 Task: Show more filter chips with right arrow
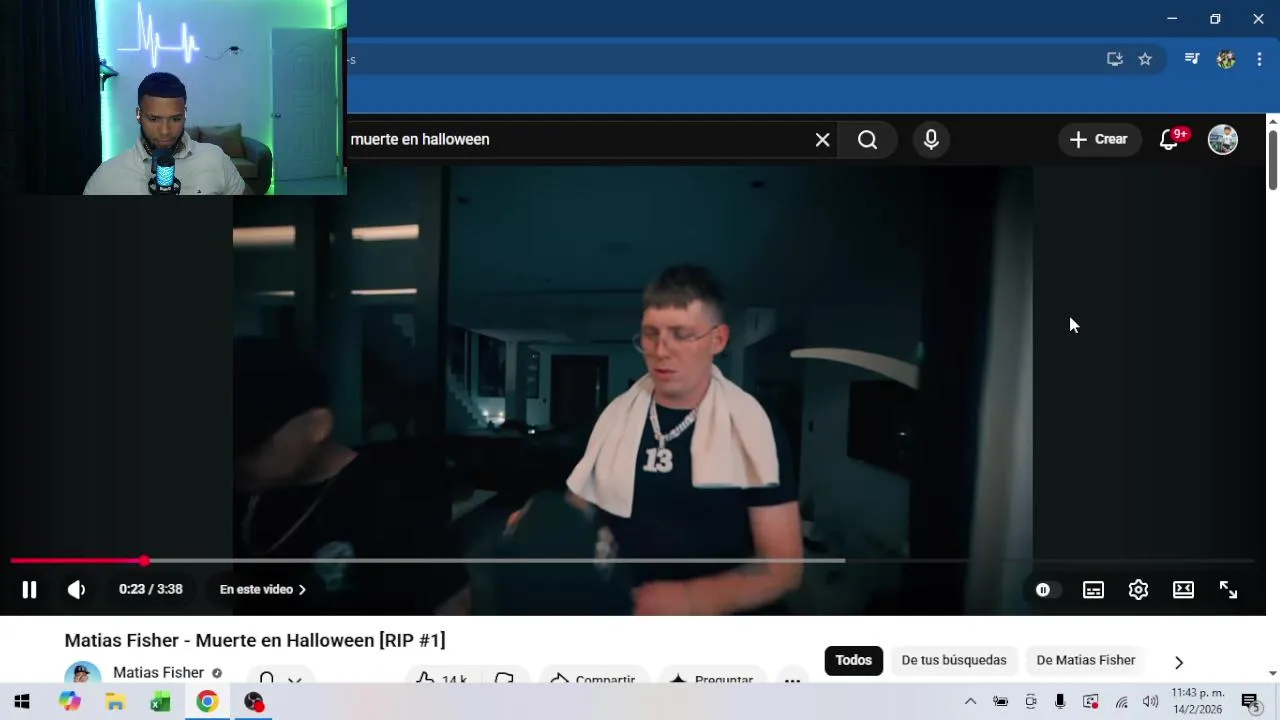[1178, 662]
